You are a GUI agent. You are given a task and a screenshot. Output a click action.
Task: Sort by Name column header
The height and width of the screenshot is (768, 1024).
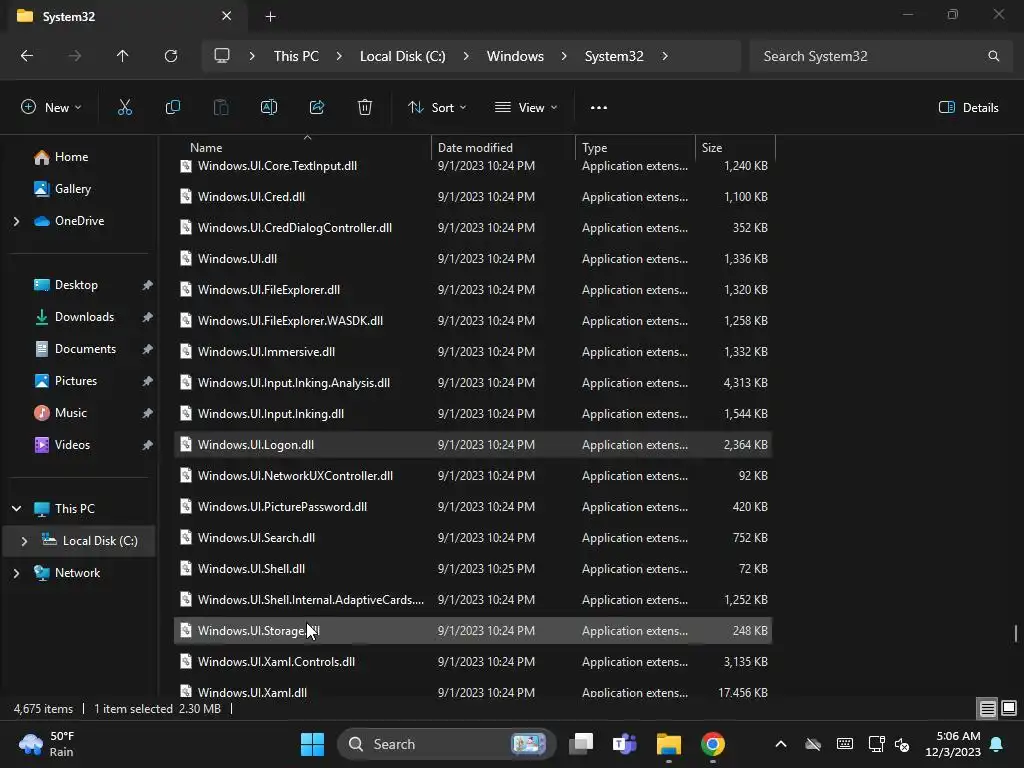point(303,148)
